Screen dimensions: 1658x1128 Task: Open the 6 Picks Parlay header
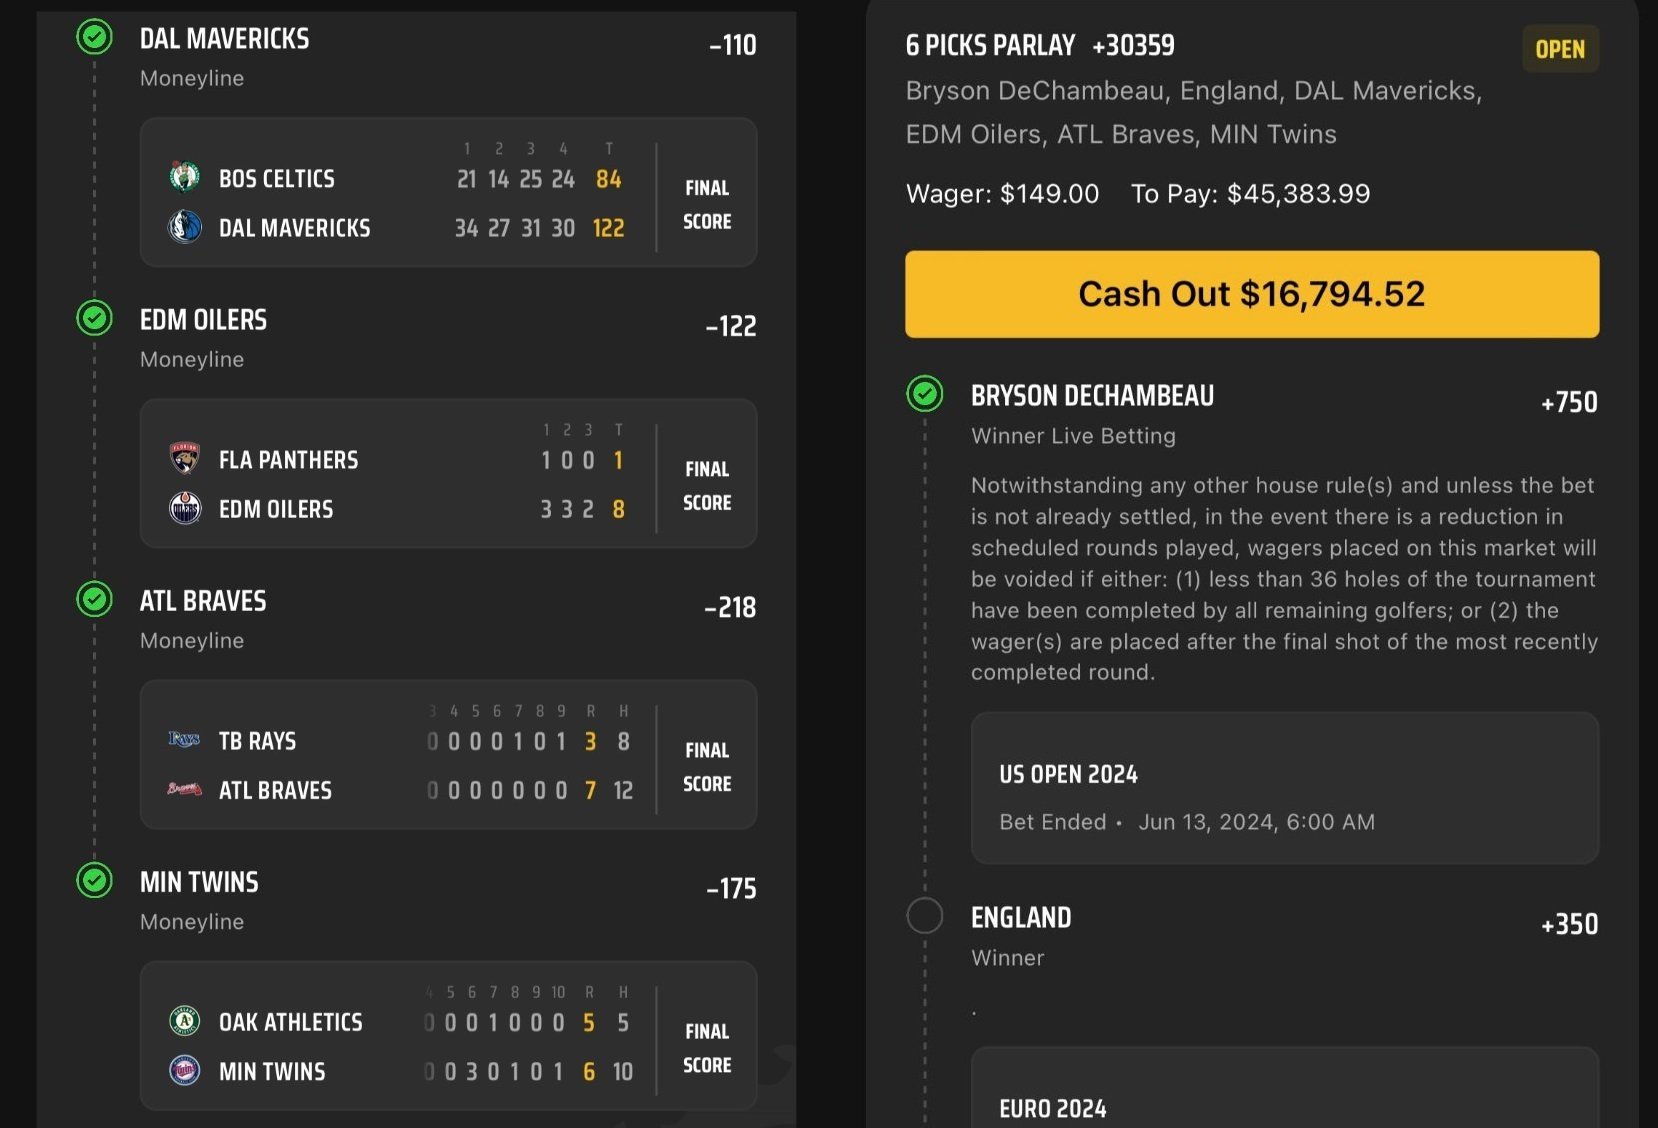[1040, 46]
